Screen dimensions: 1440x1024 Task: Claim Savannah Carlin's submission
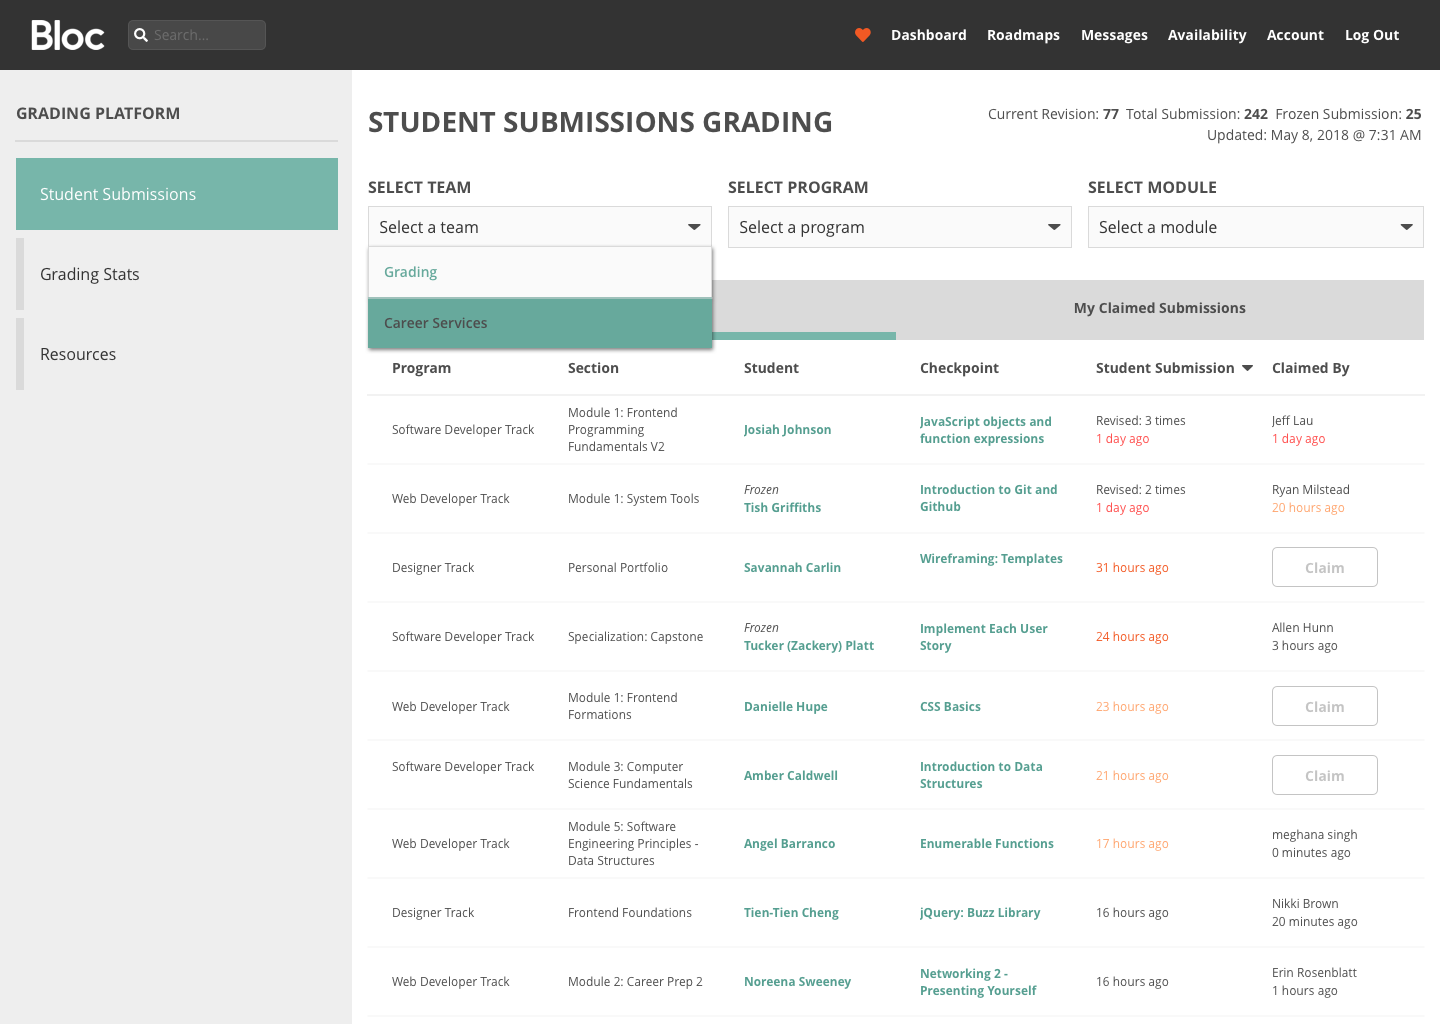click(x=1325, y=567)
